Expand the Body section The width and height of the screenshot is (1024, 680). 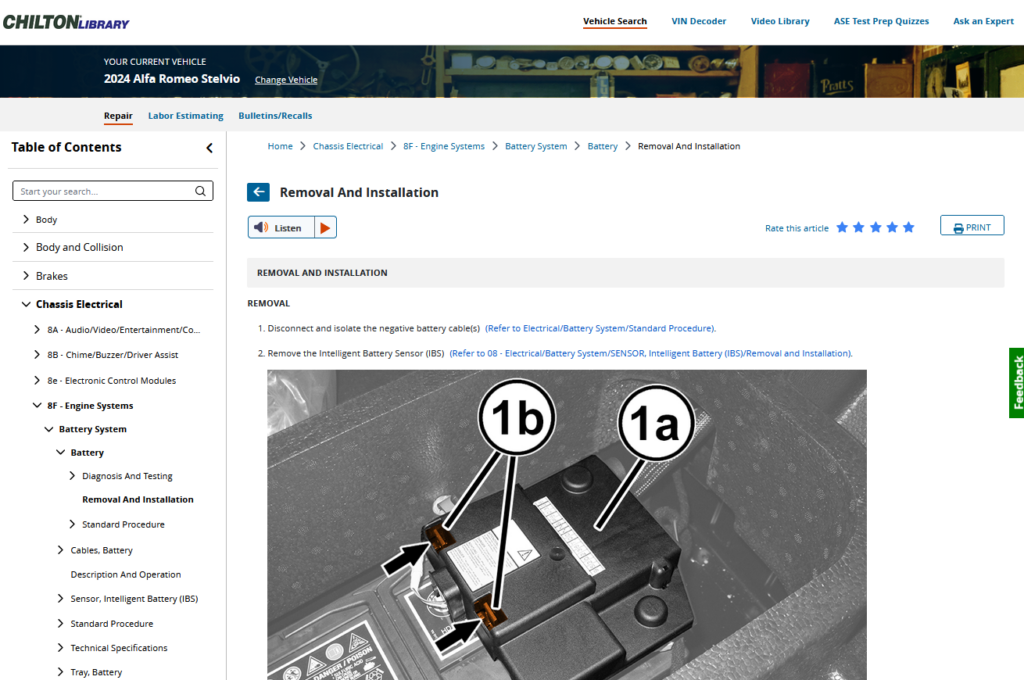point(26,219)
